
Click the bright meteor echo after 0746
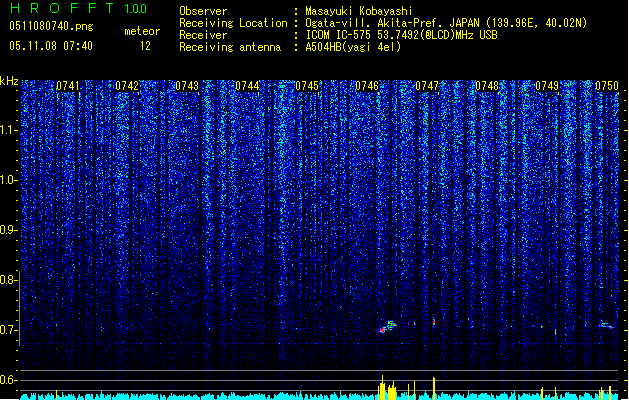(x=387, y=327)
